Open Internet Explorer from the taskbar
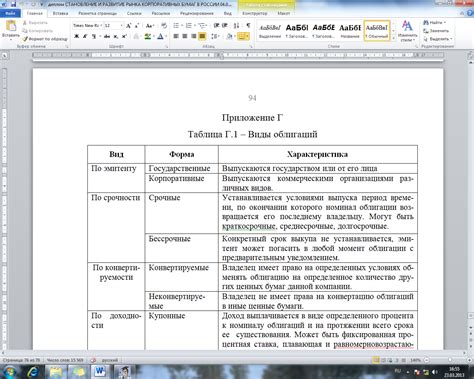 (x=33, y=372)
